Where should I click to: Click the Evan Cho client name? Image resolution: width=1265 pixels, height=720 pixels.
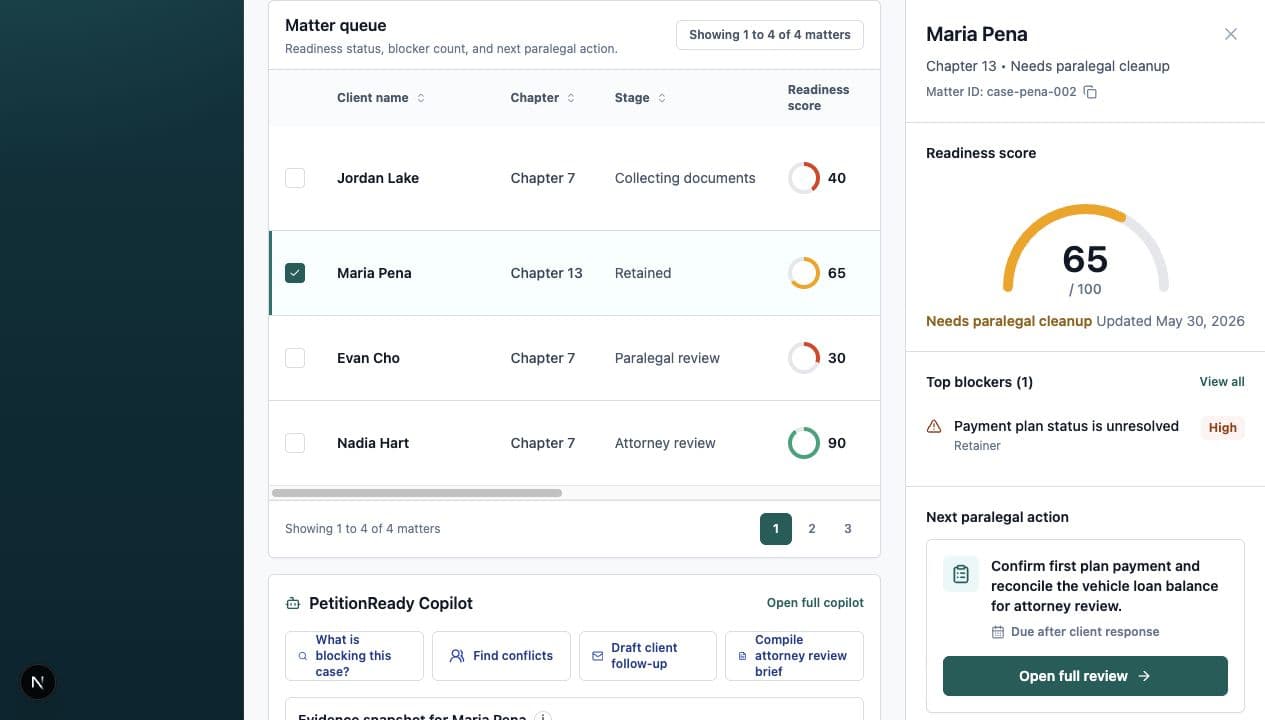point(368,358)
